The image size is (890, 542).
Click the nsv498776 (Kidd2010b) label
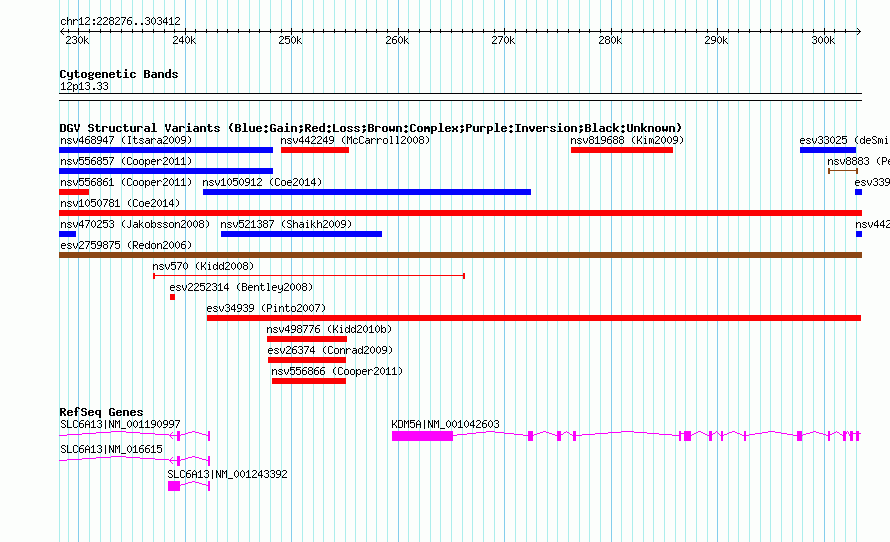tap(329, 329)
